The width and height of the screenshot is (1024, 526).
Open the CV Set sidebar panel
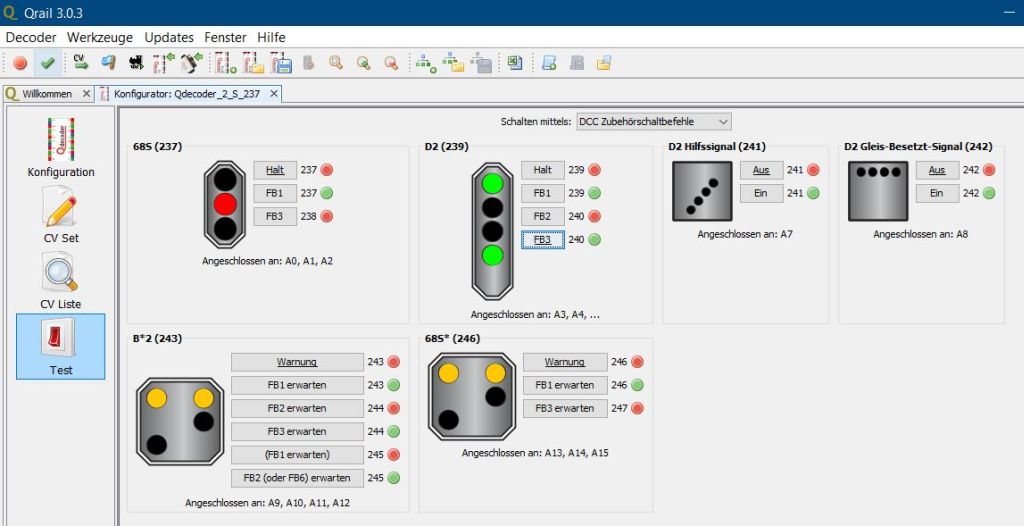pos(61,215)
